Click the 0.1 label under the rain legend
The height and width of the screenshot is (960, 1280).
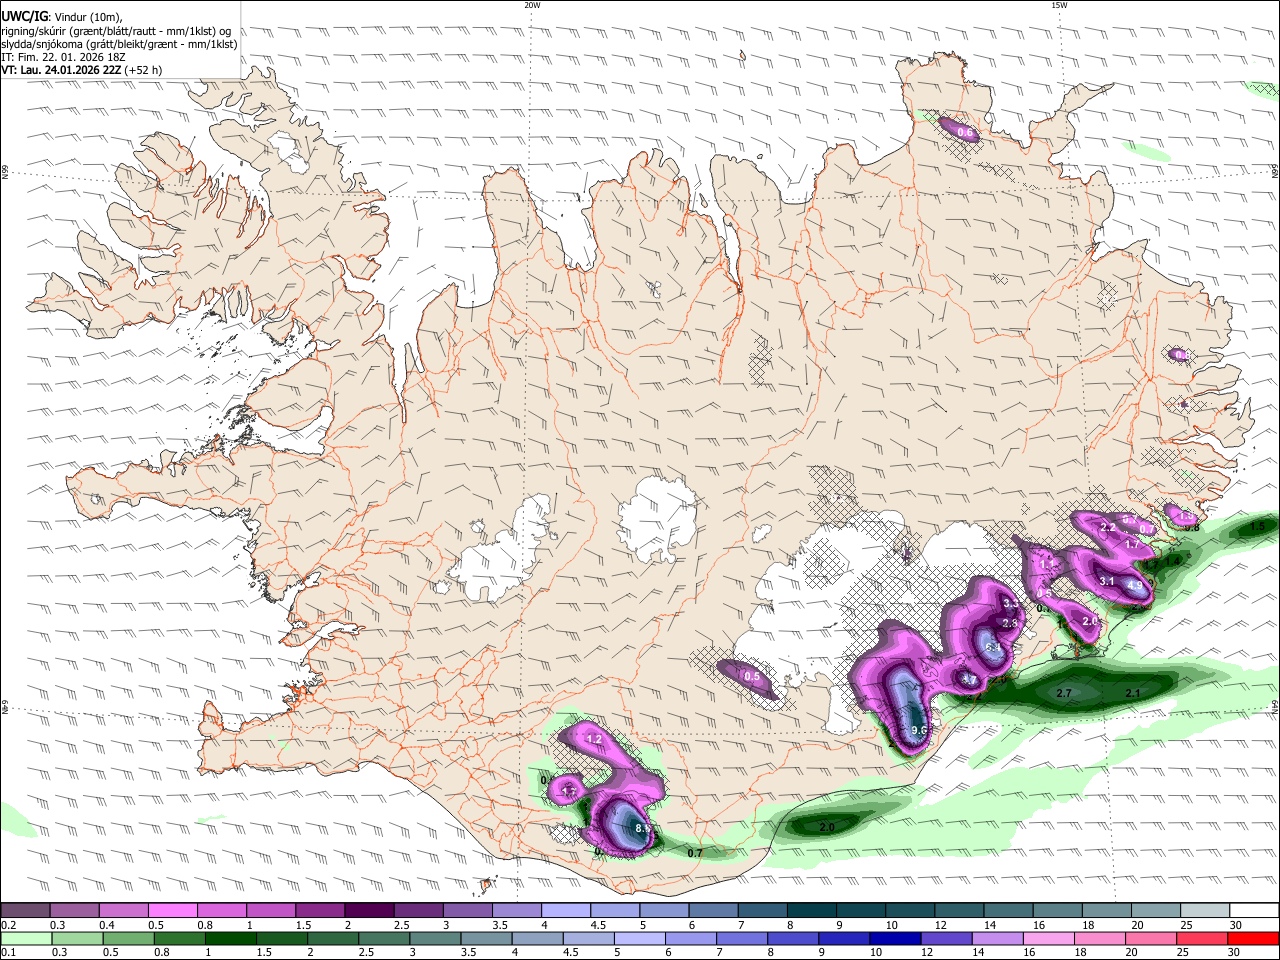tap(9, 952)
